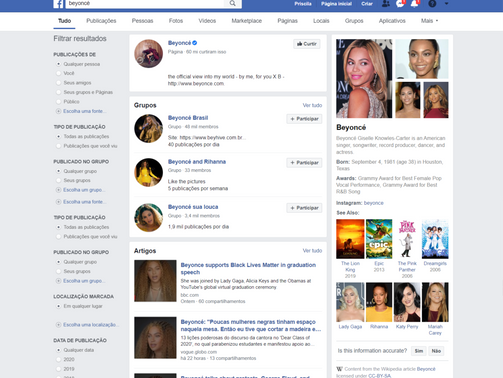The height and width of the screenshot is (378, 503).
Task: Open the notifications bell icon
Action: coord(414,4)
